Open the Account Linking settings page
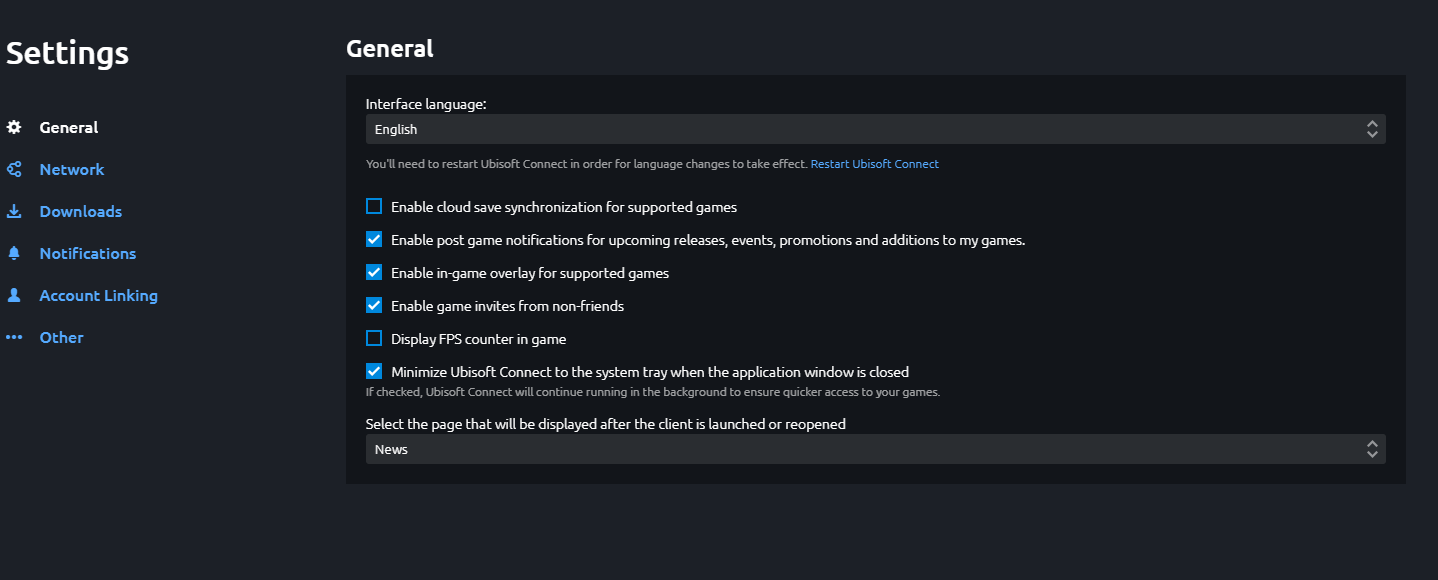 98,295
